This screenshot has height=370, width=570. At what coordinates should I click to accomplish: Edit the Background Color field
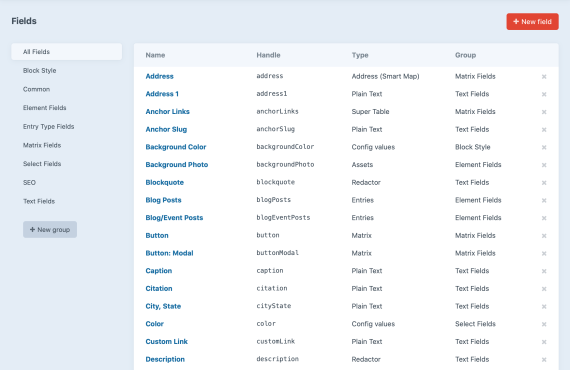click(176, 147)
